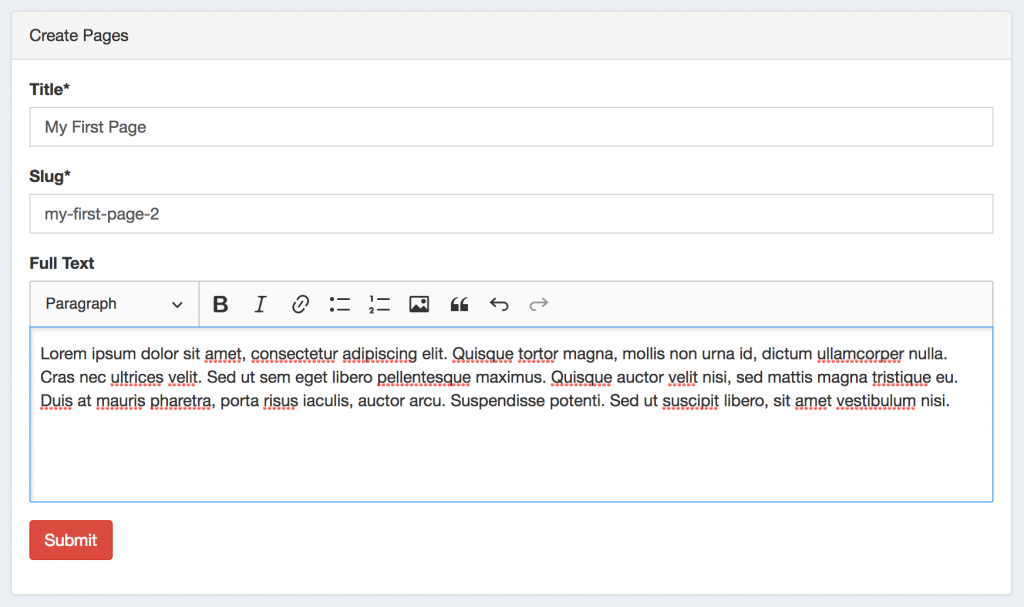Click the underlined word pellentesque in editor

tap(424, 377)
